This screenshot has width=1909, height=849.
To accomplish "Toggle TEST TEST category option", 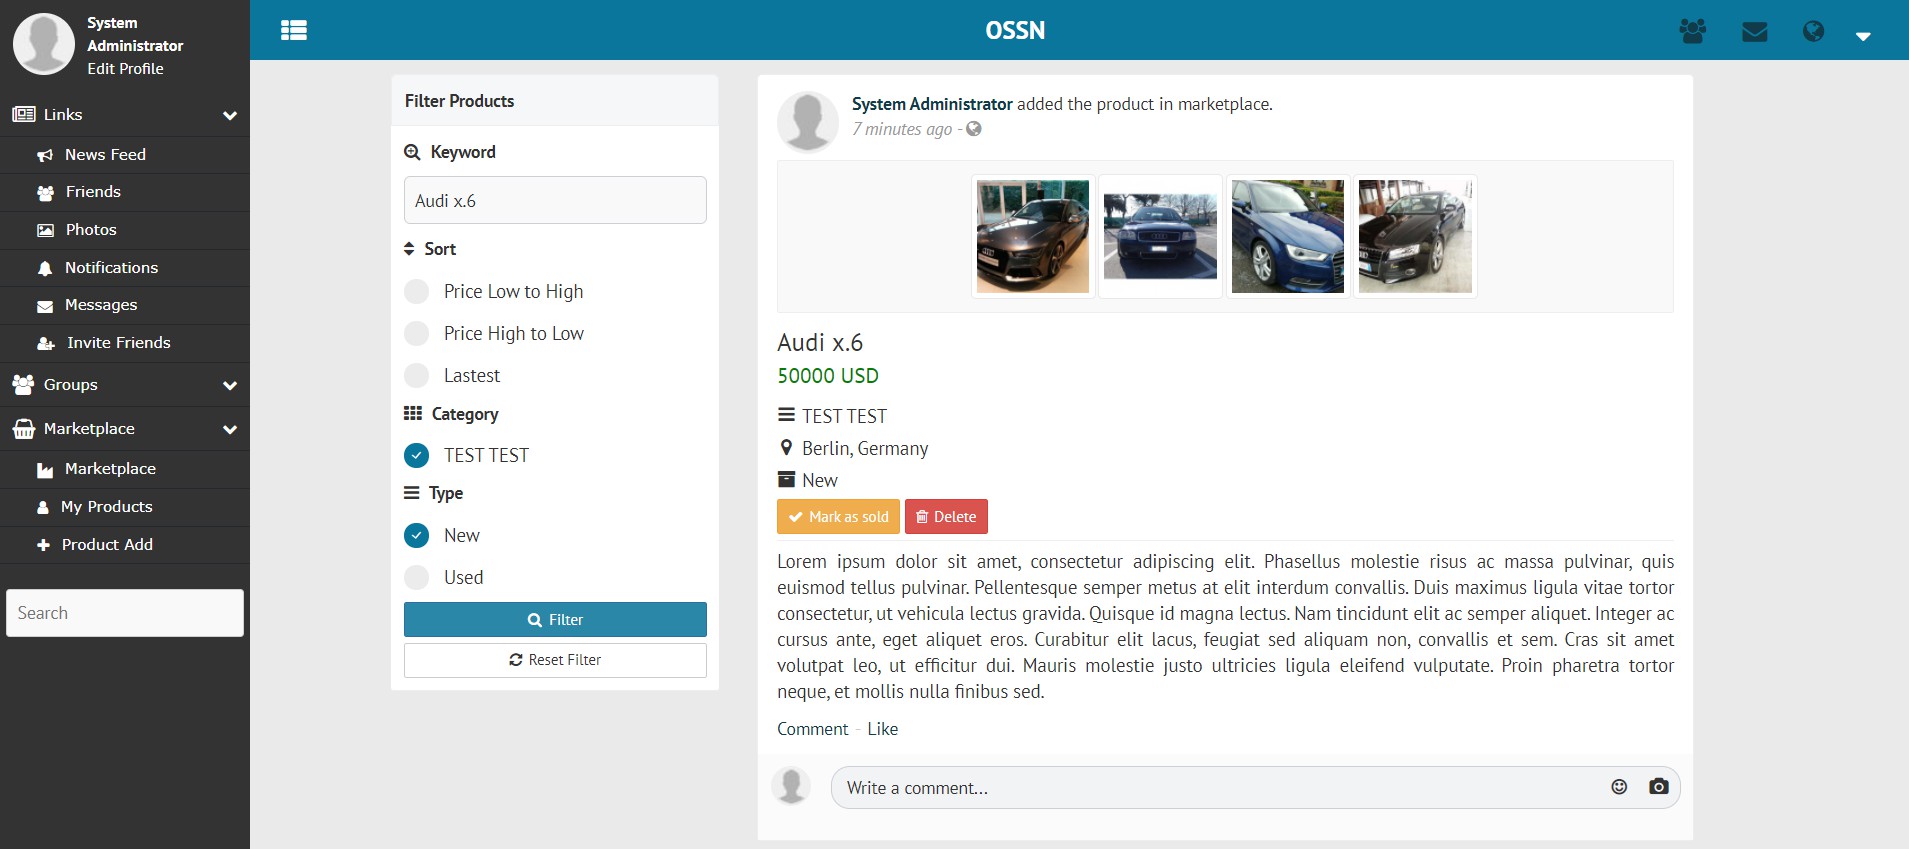I will pyautogui.click(x=416, y=455).
